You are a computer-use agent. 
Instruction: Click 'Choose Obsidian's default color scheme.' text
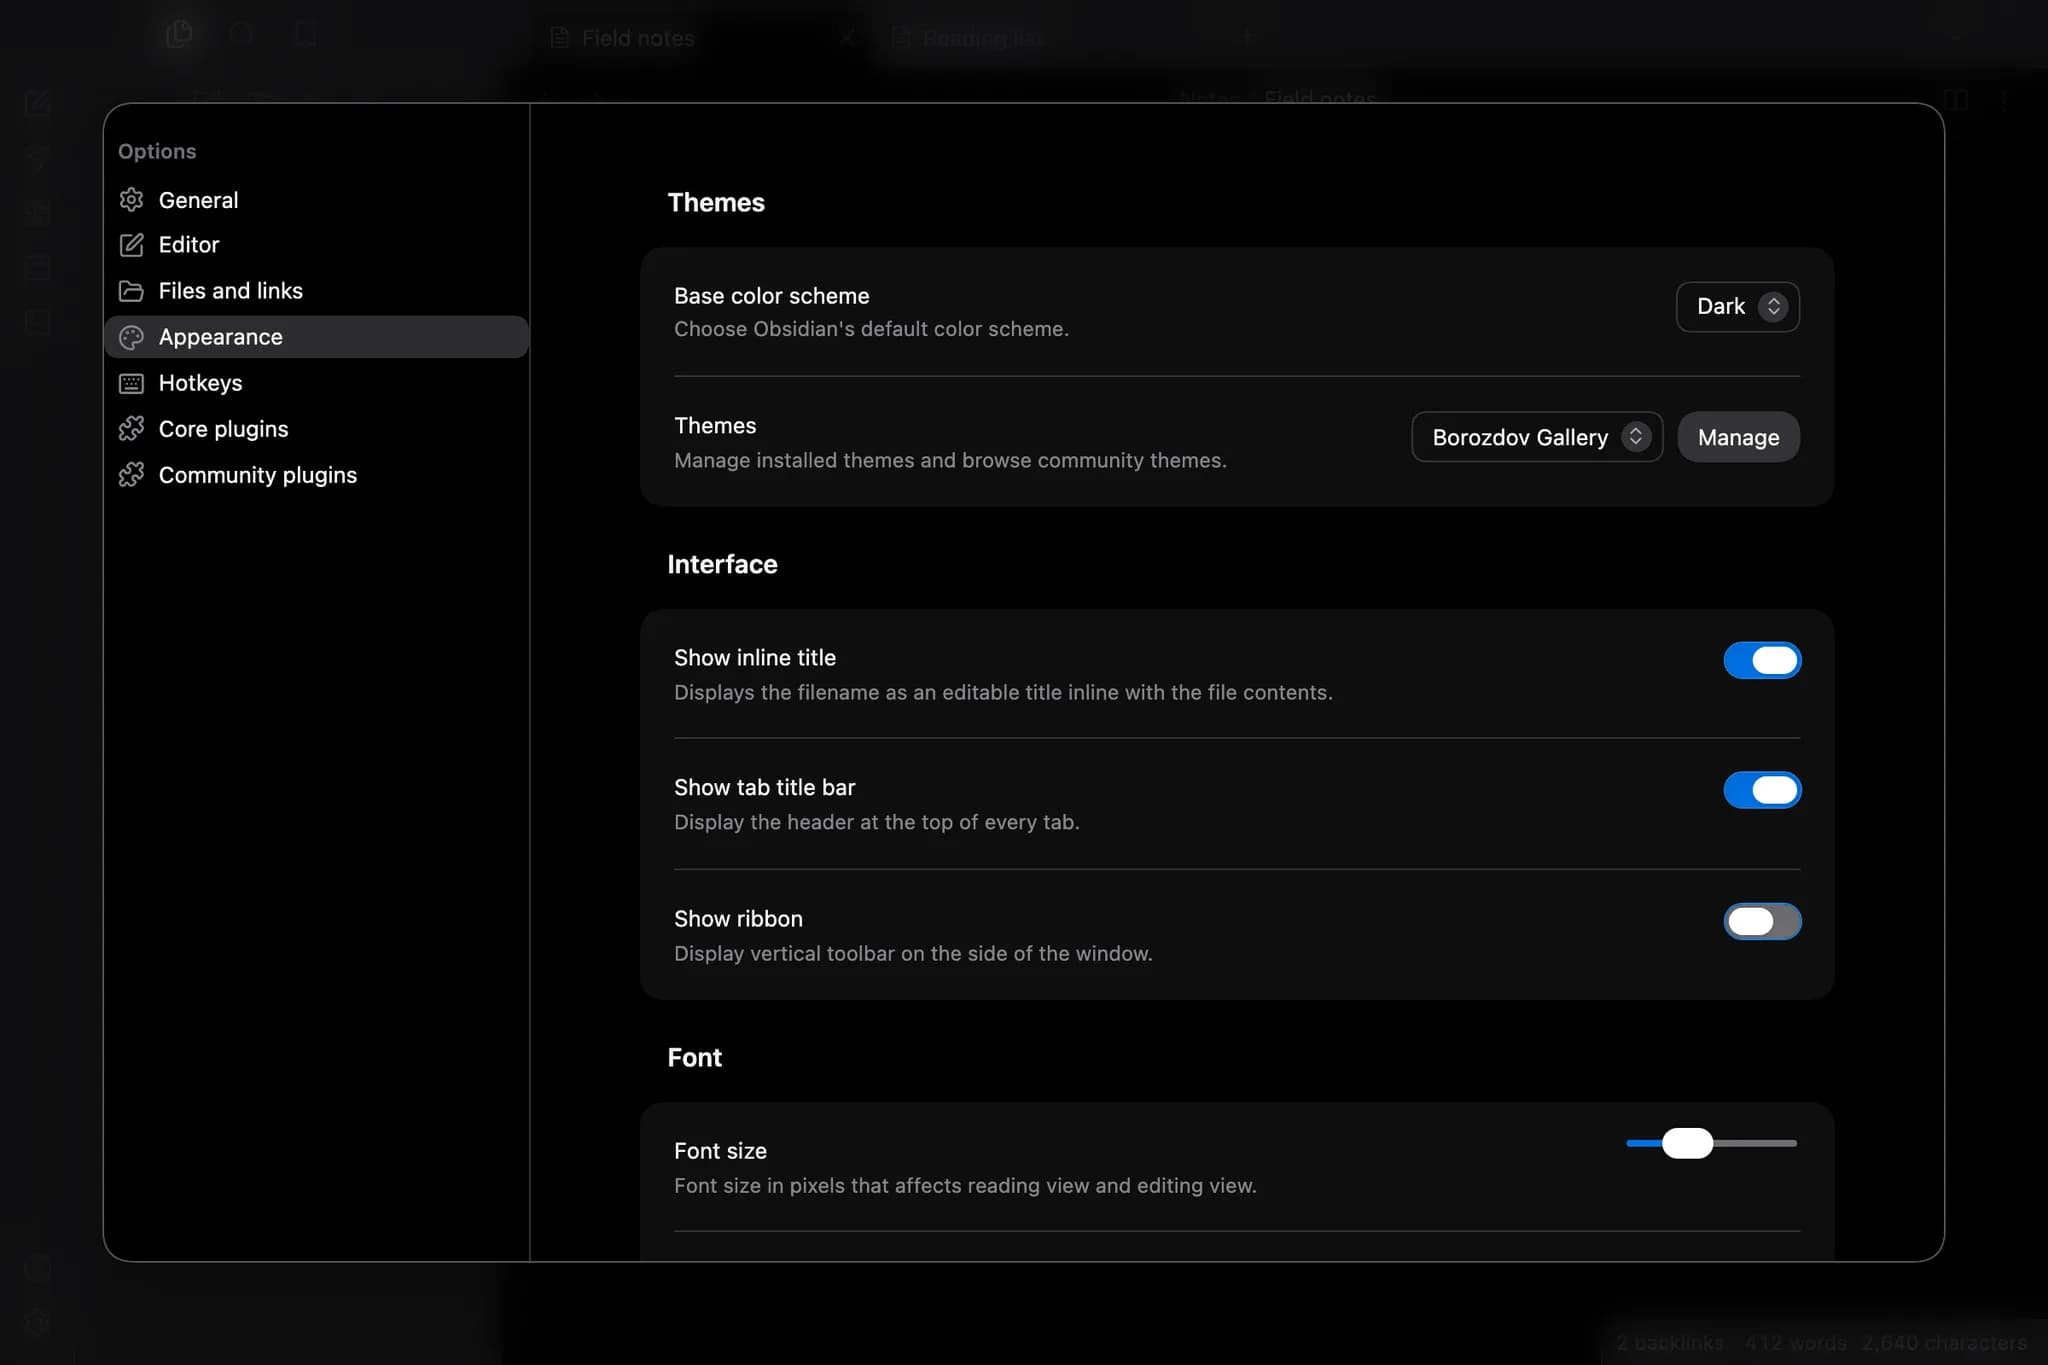click(871, 329)
